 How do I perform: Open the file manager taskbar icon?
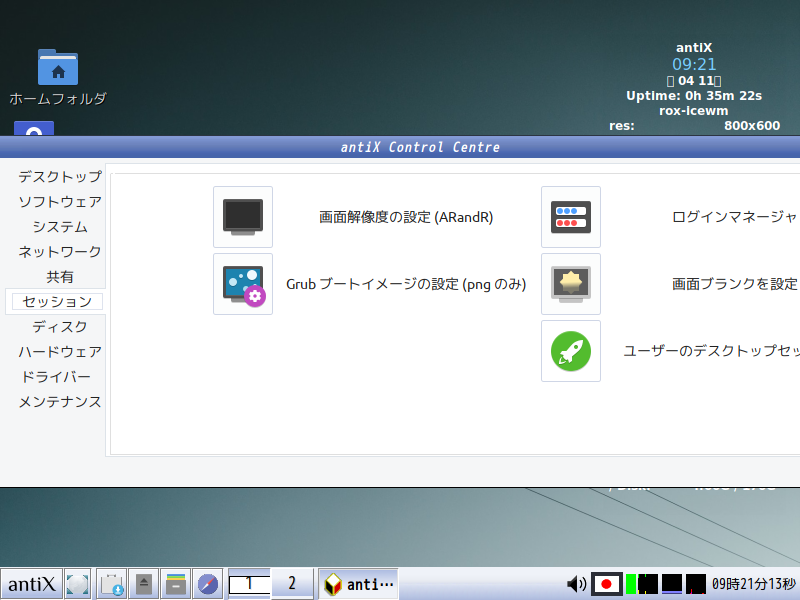[x=176, y=584]
